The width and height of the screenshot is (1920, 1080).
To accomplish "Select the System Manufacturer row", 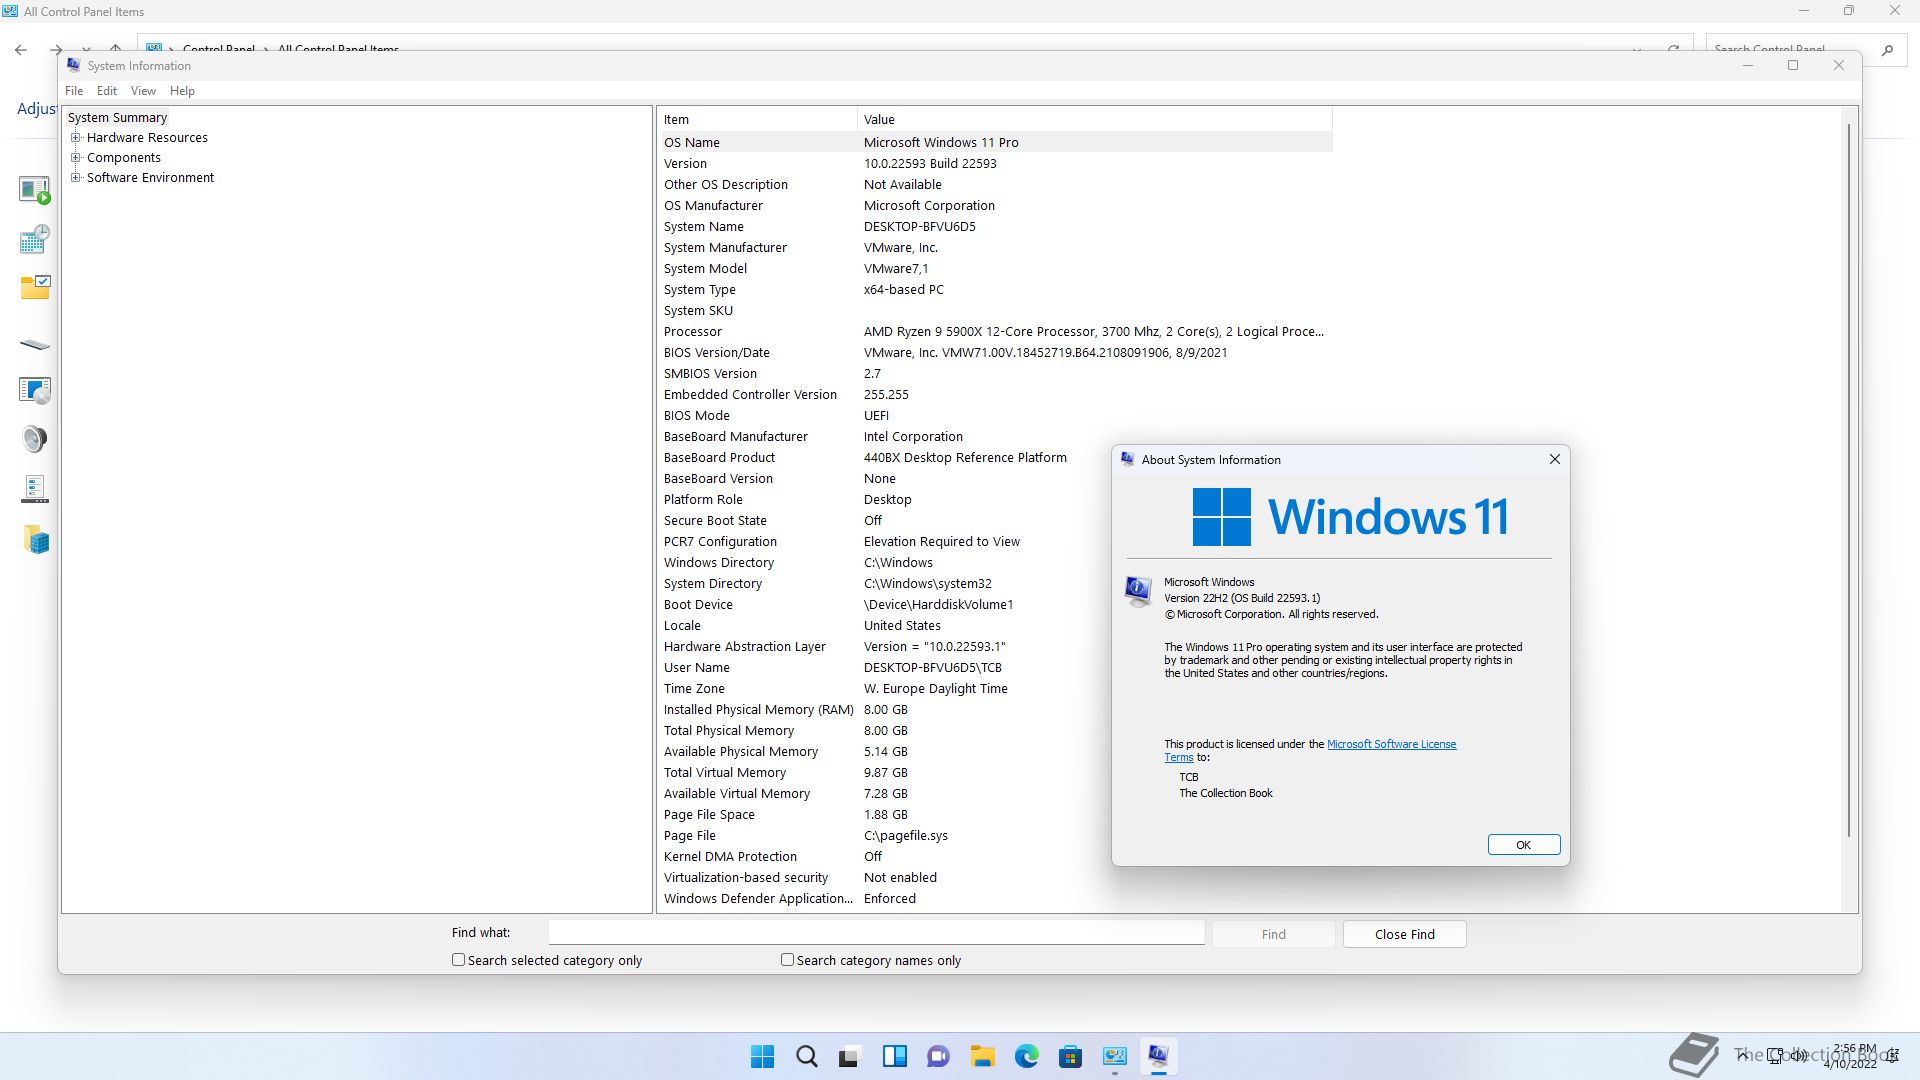I will click(x=996, y=247).
